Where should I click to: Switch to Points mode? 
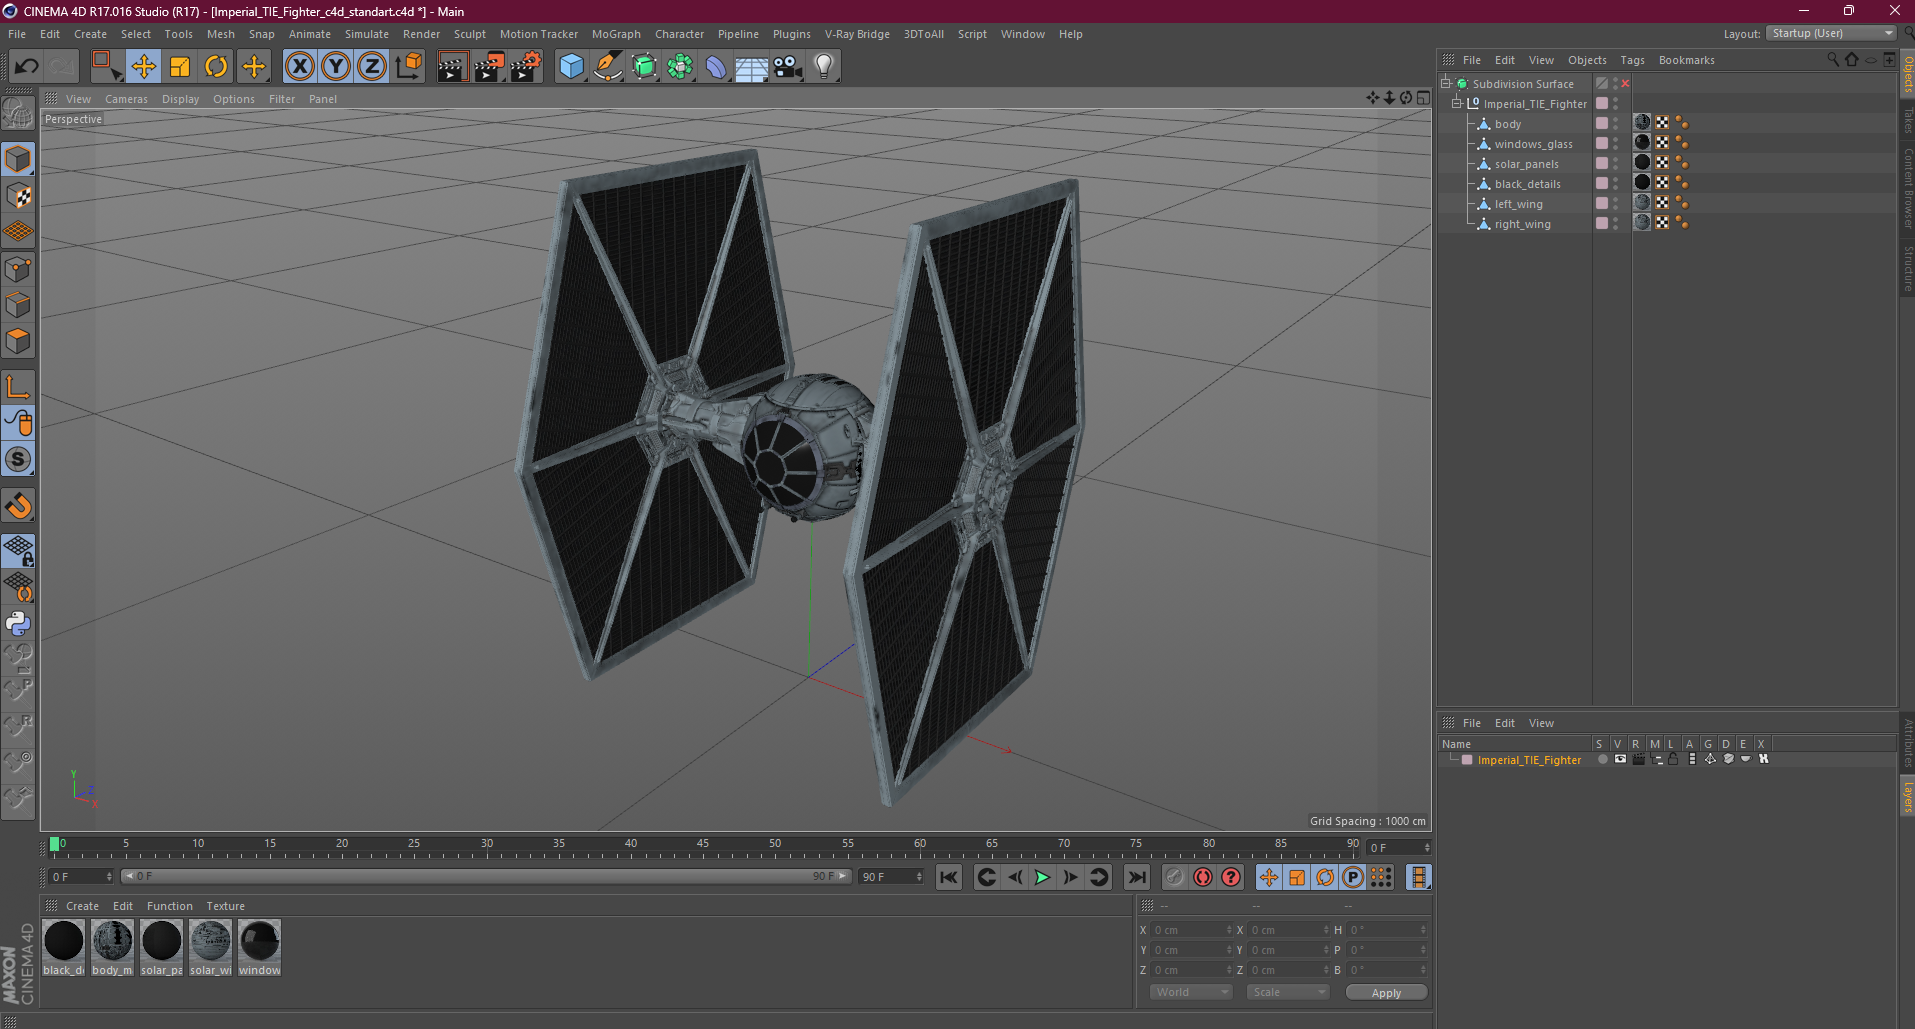[18, 269]
